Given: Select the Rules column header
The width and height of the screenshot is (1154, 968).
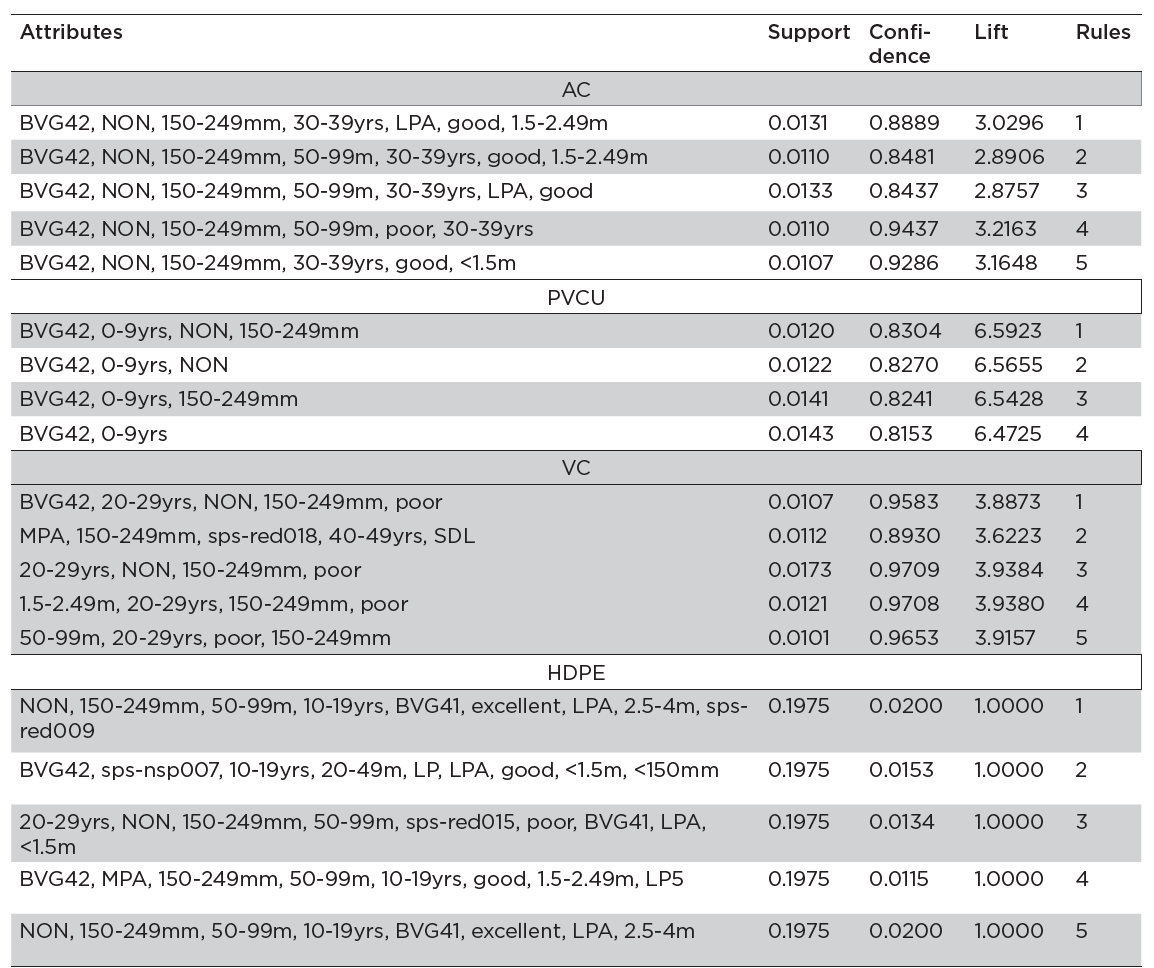Looking at the screenshot, I should [x=1102, y=32].
